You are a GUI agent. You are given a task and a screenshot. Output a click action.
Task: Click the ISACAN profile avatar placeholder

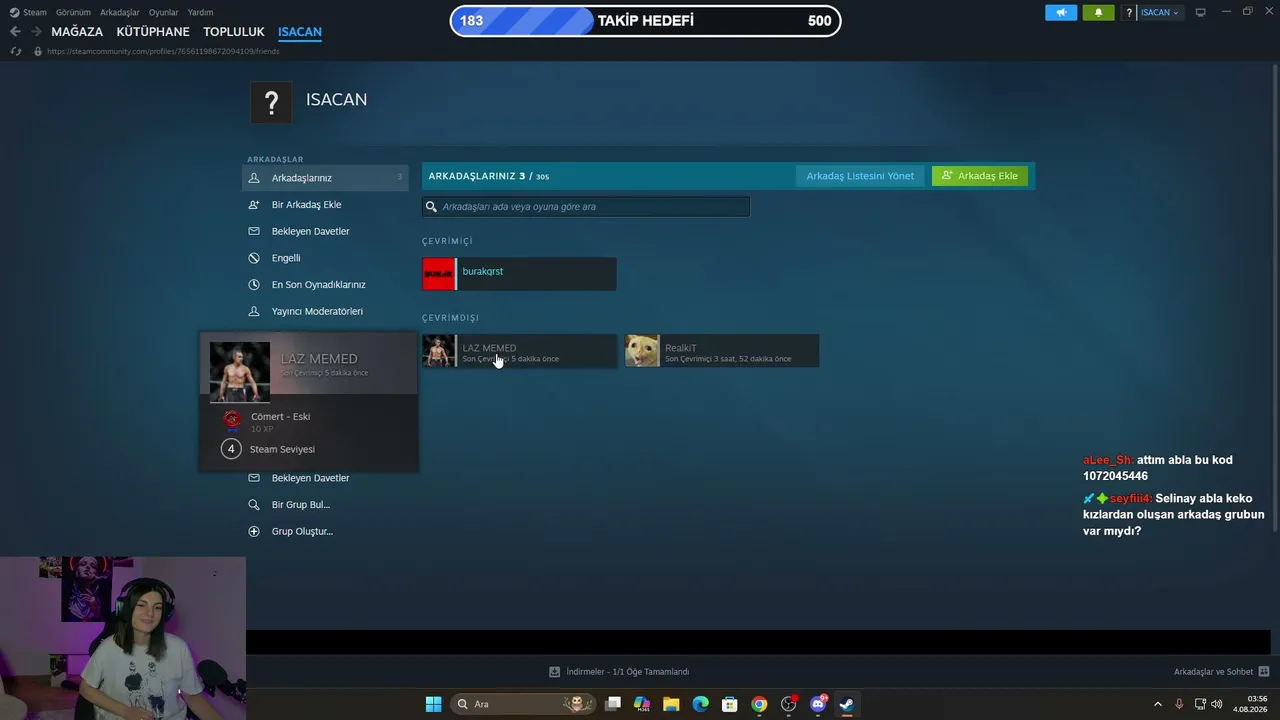271,102
